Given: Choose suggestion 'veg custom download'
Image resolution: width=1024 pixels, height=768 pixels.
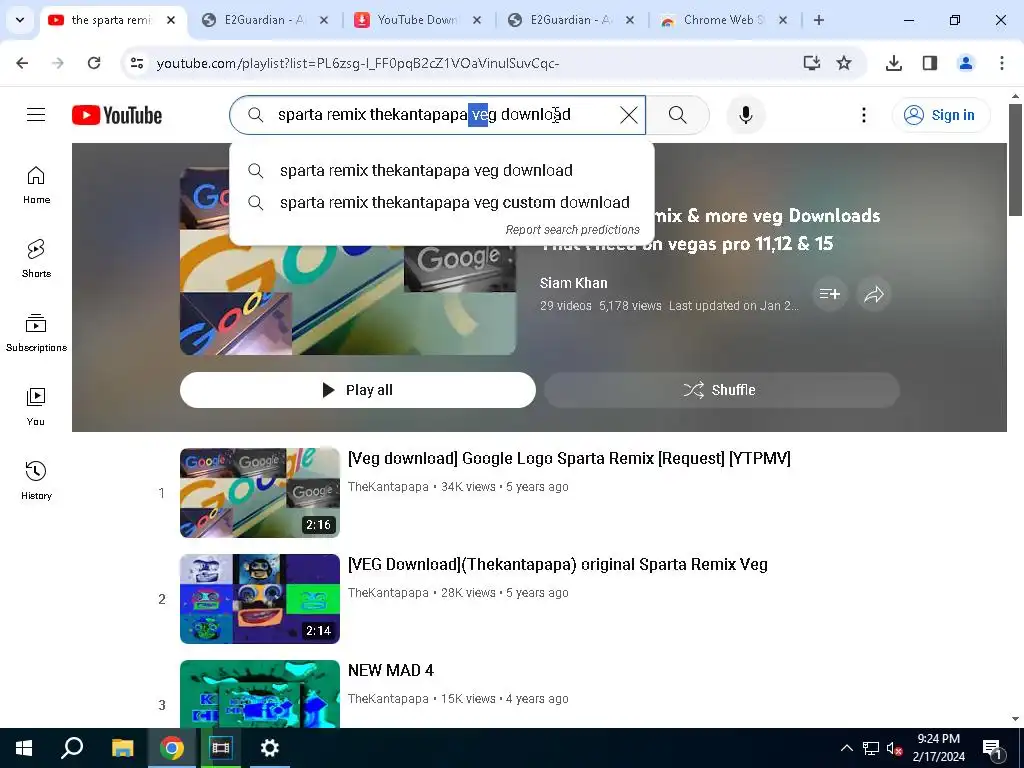Looking at the screenshot, I should (441, 202).
